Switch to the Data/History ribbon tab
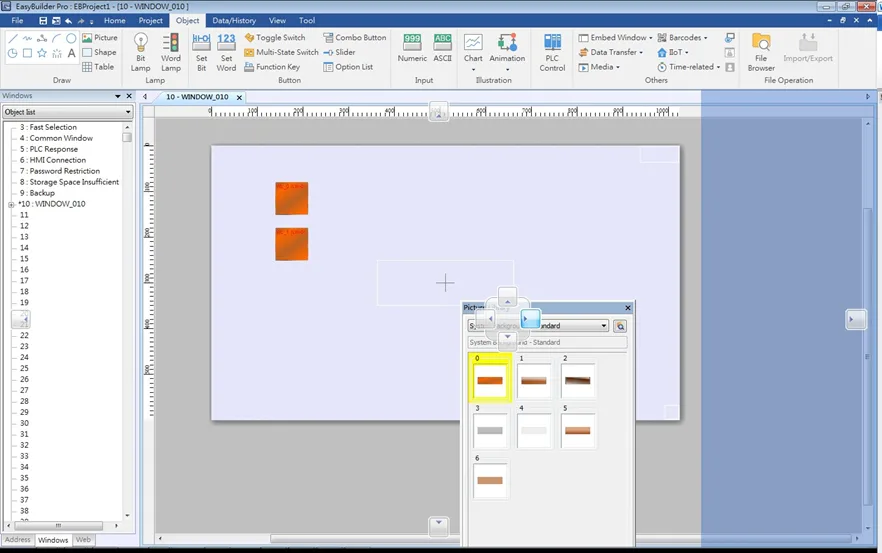 click(x=234, y=21)
